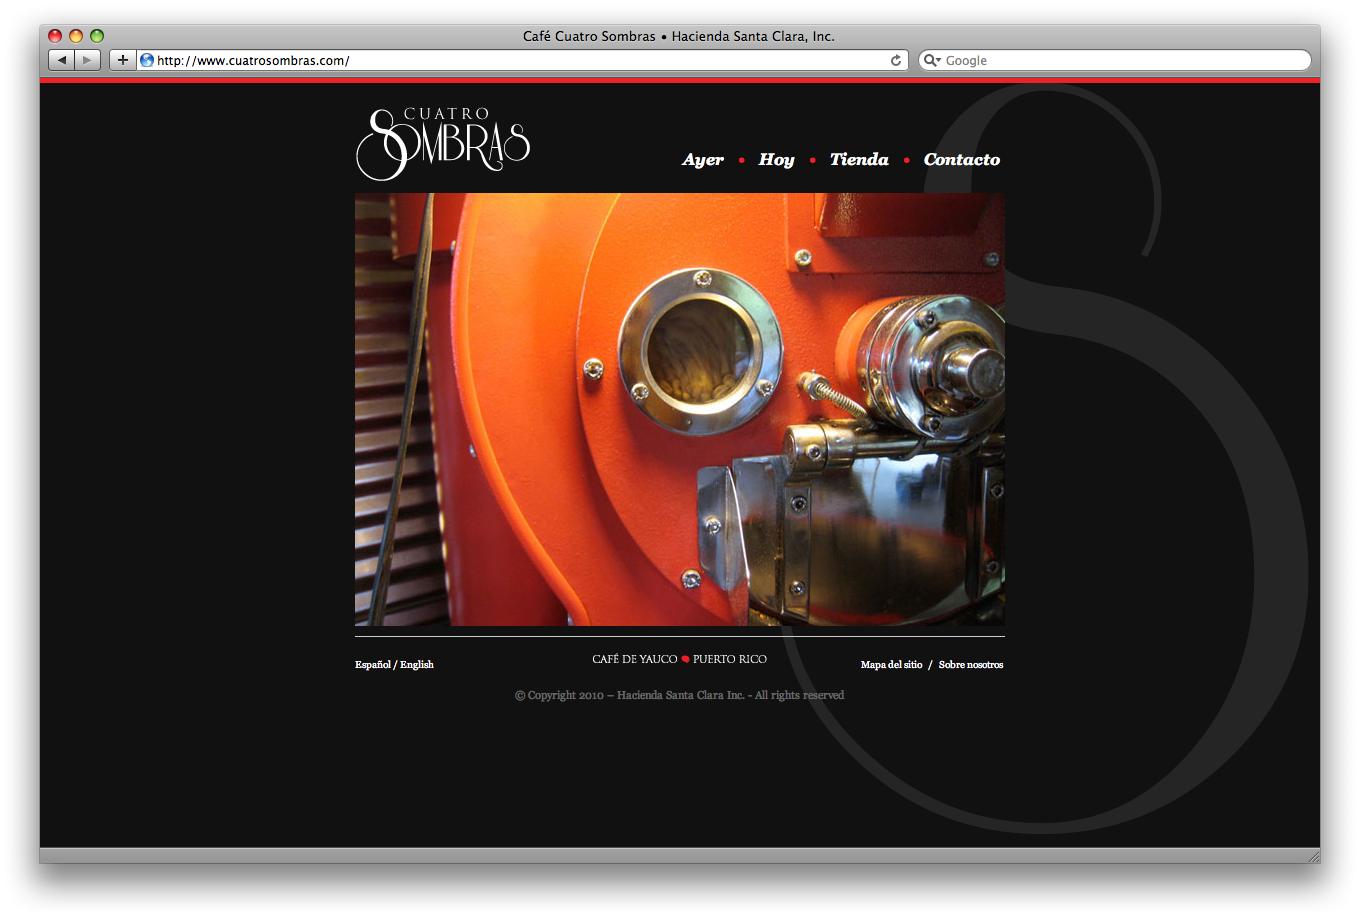This screenshot has width=1360, height=918.
Task: Click the globe site icon in address bar
Action: pyautogui.click(x=147, y=60)
